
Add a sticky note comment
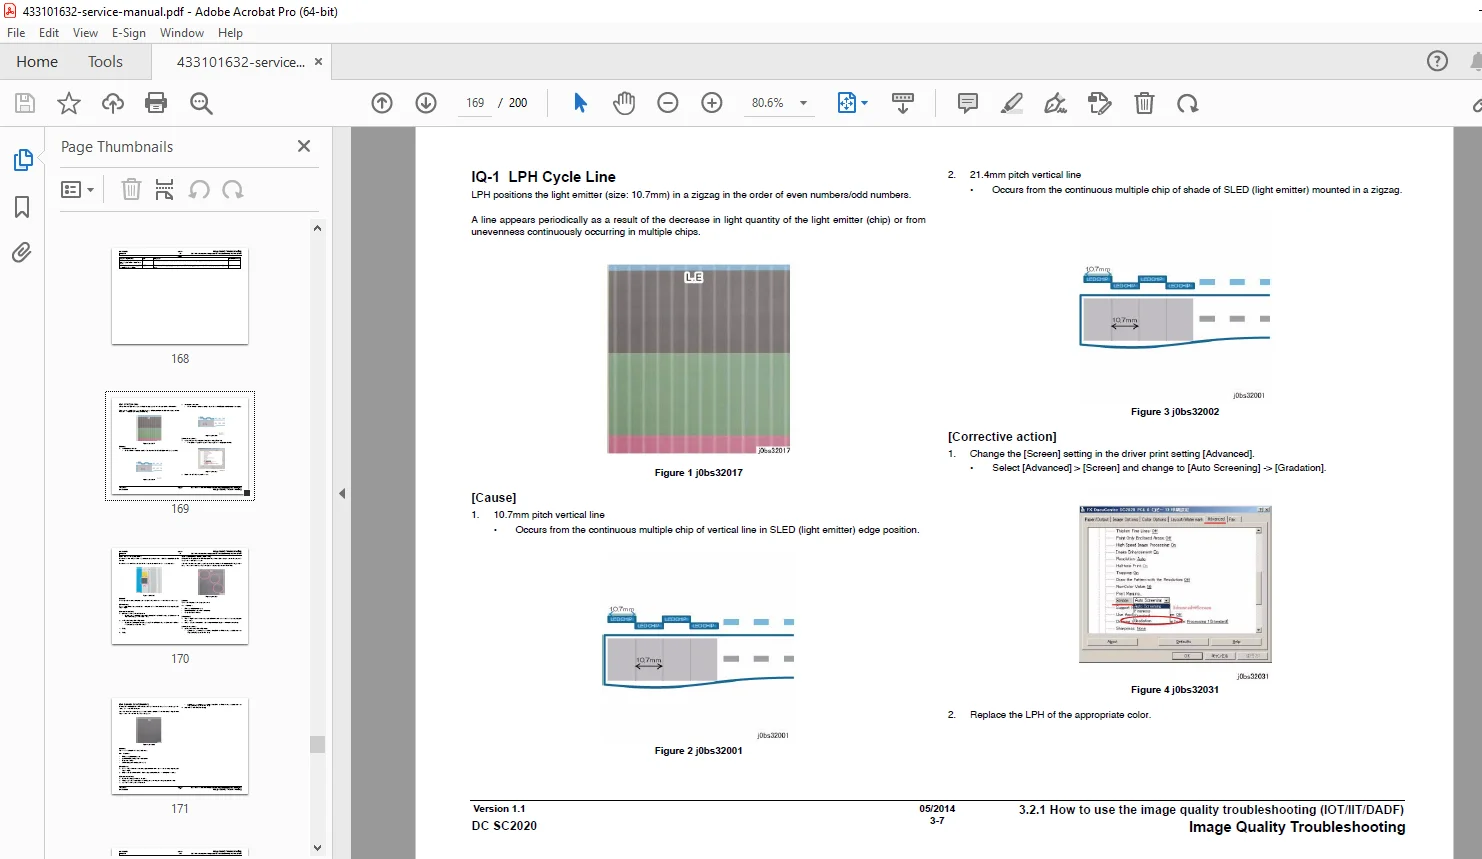pyautogui.click(x=968, y=103)
